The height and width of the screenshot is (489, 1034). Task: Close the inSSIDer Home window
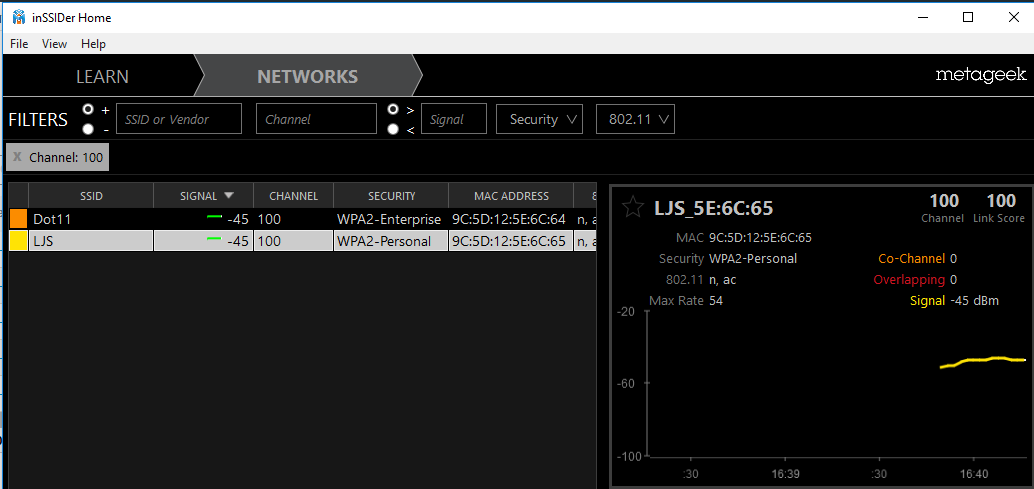(x=1014, y=18)
